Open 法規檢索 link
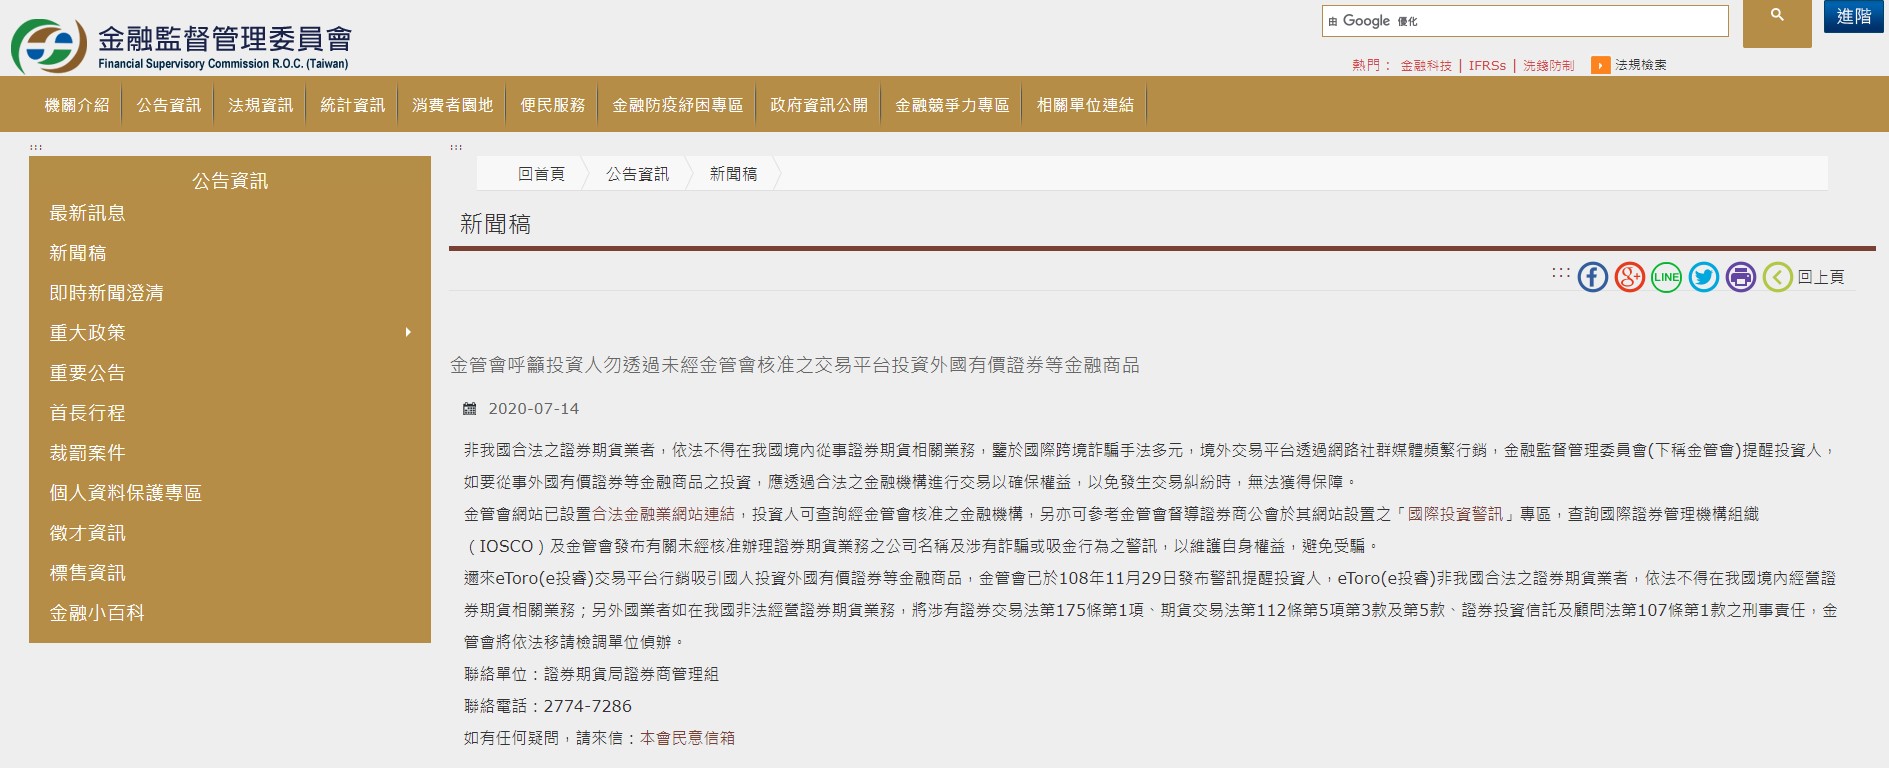Screen dimensions: 1889x768 point(1641,65)
